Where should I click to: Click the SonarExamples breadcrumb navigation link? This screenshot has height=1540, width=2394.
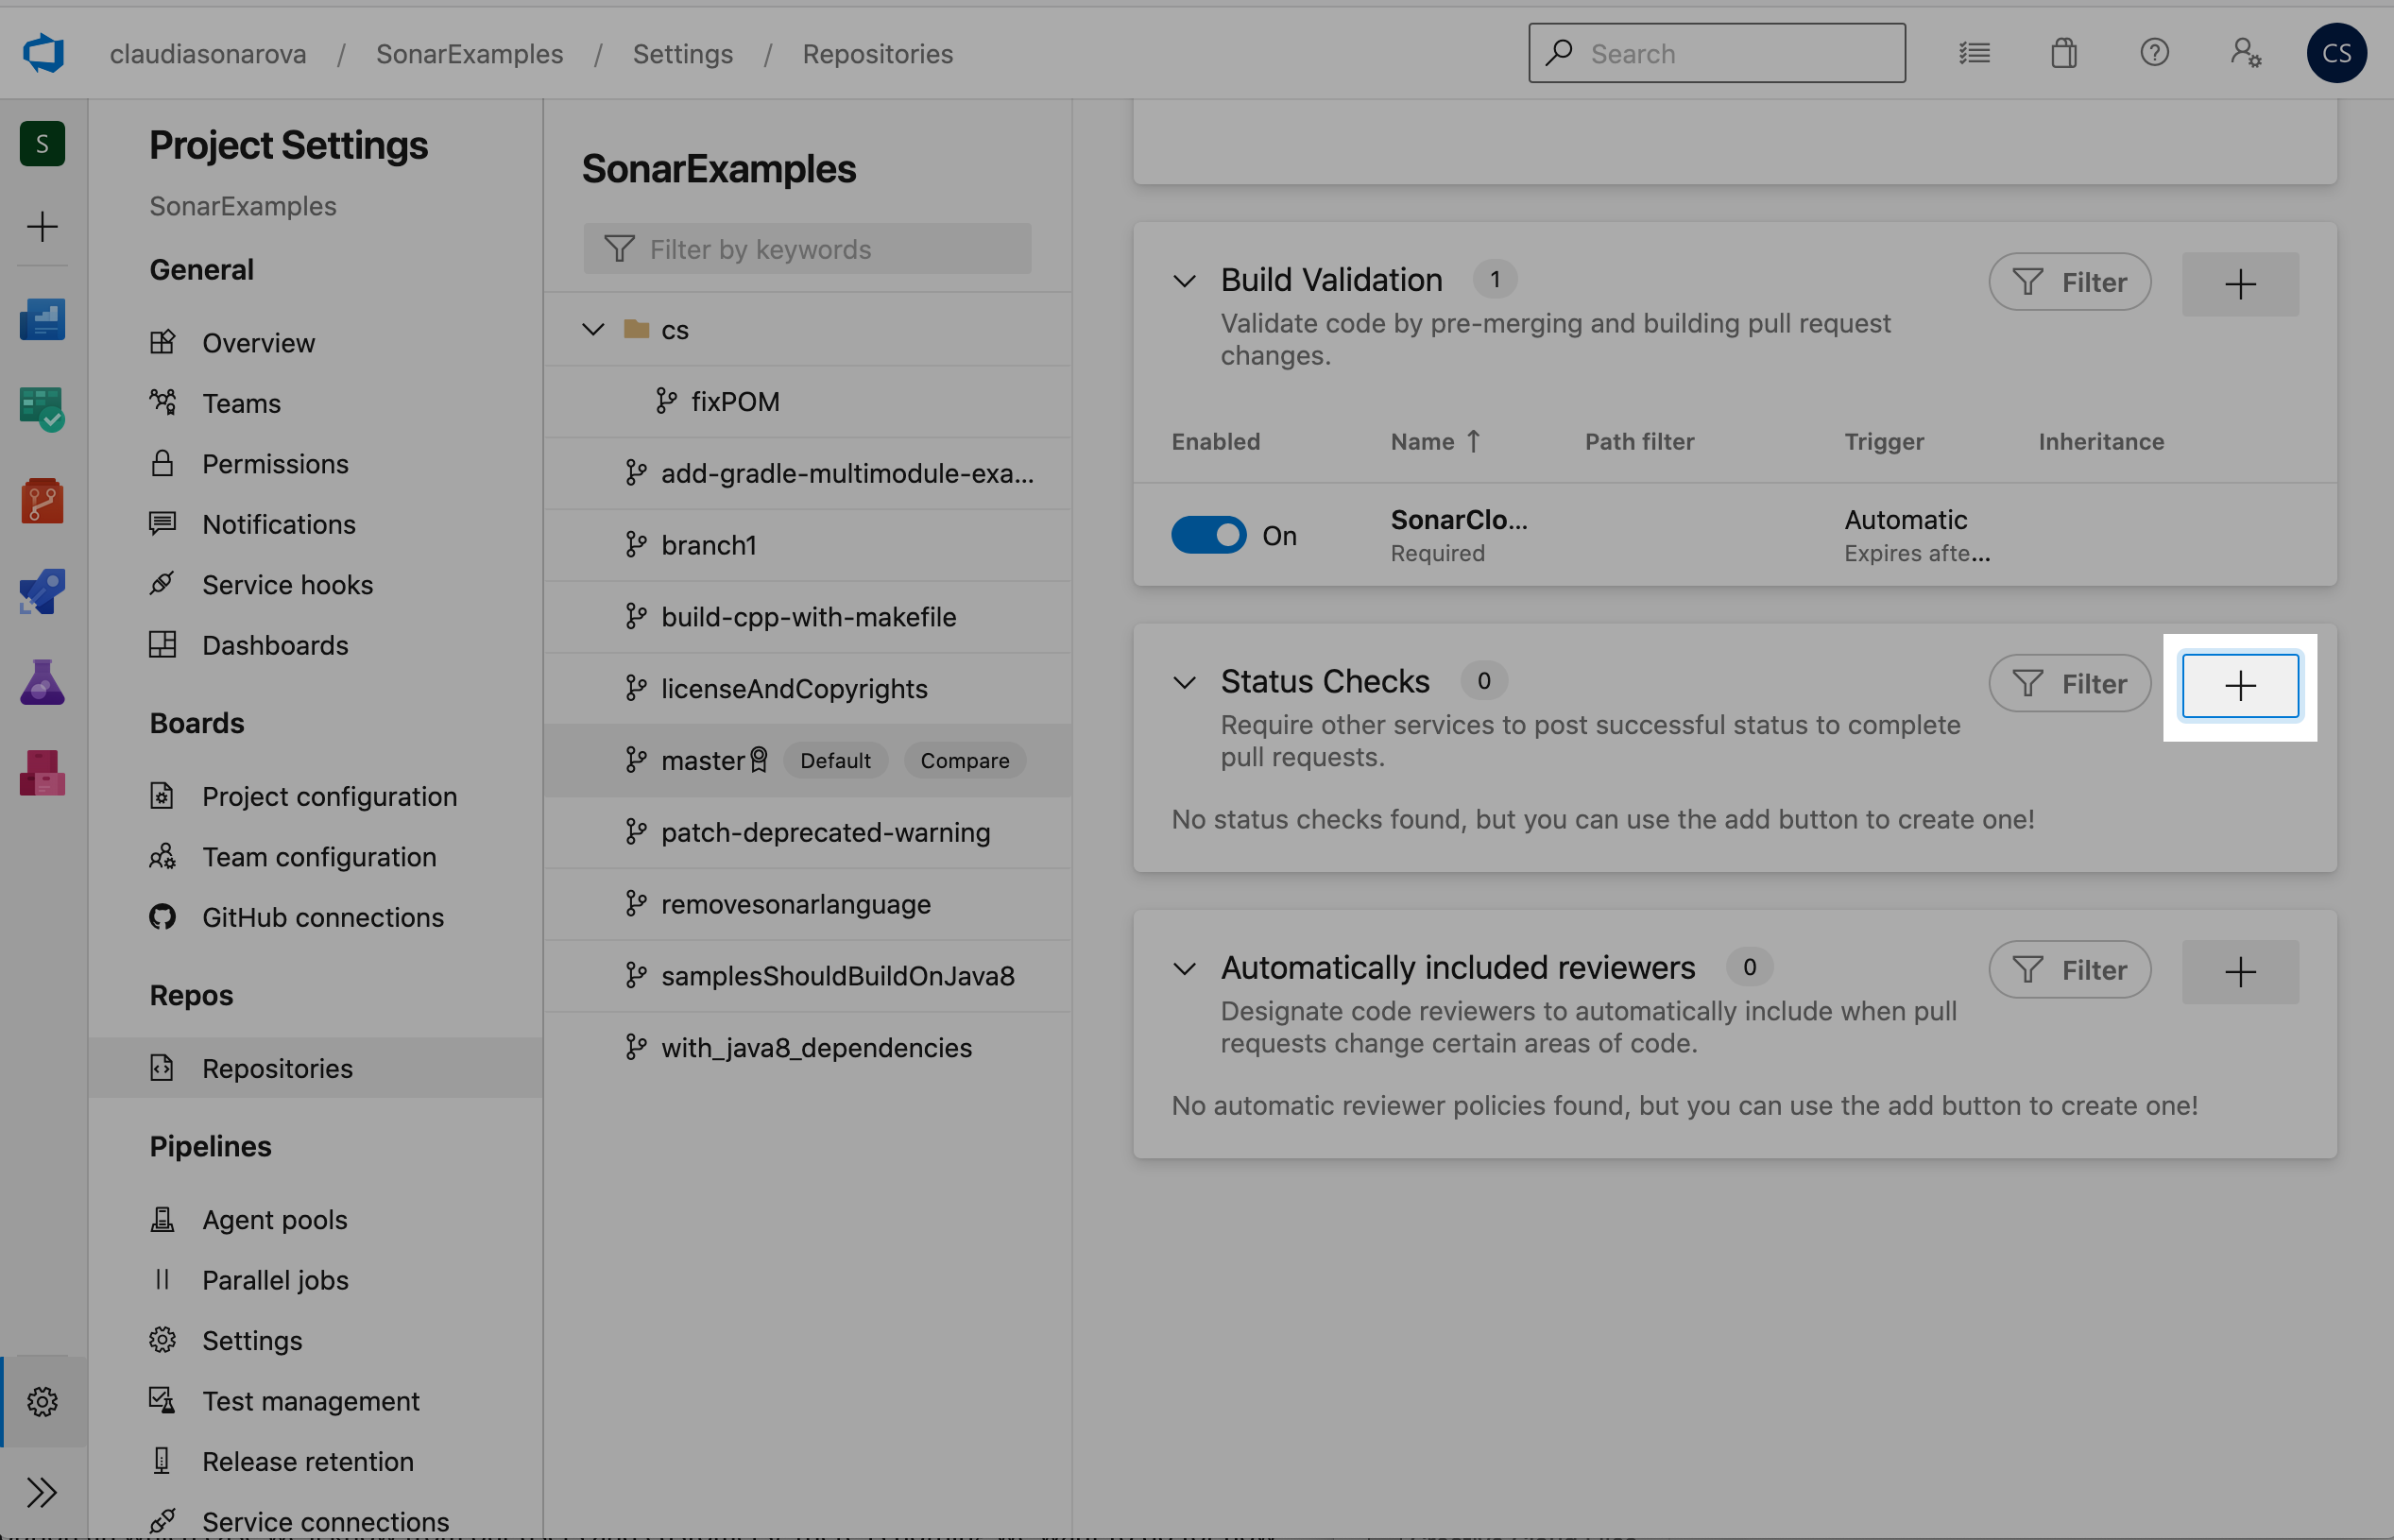pyautogui.click(x=470, y=52)
